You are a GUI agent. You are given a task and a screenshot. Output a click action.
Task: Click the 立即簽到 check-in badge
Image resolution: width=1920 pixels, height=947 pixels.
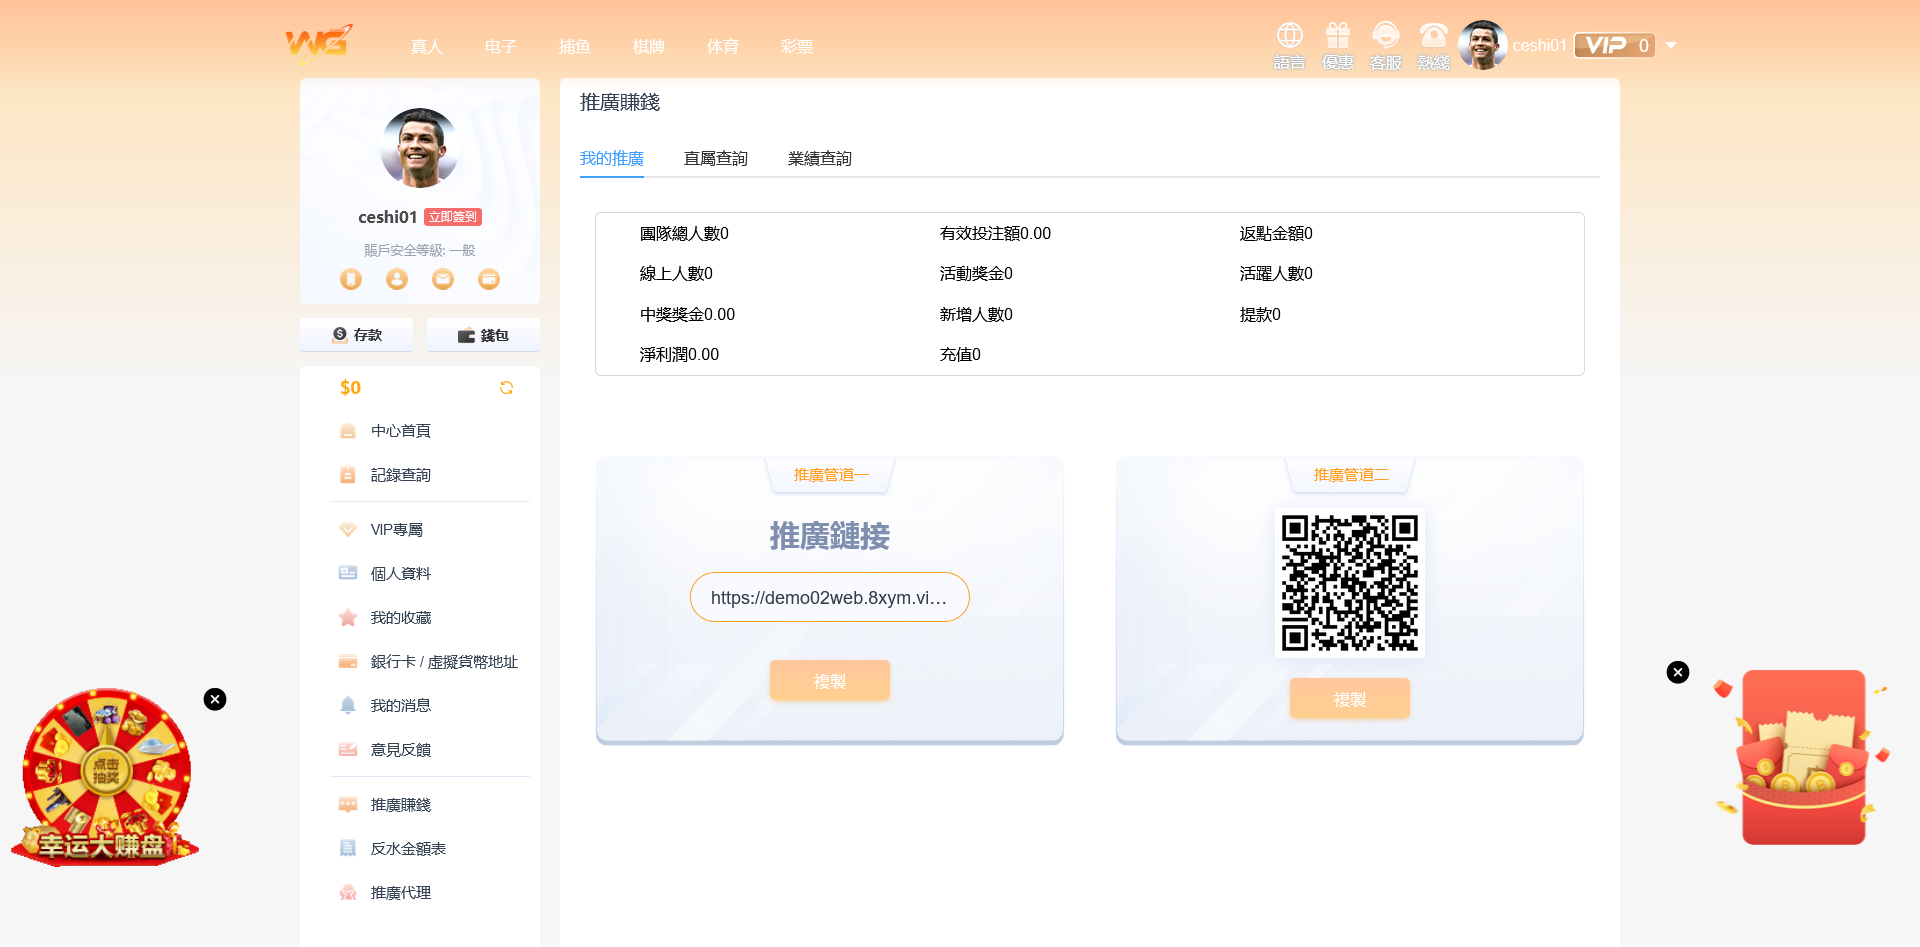pos(453,217)
